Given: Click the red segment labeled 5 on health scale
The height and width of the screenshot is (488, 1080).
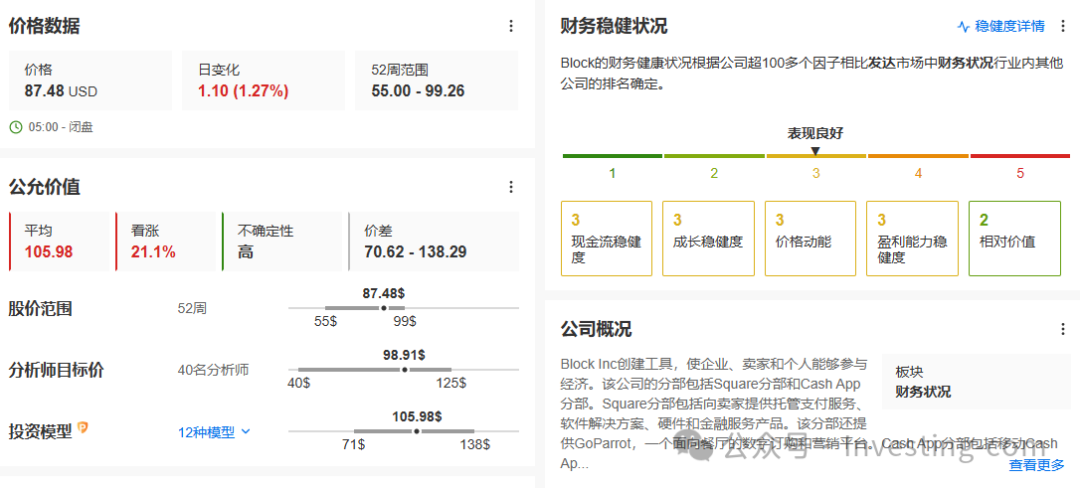Looking at the screenshot, I should point(1020,156).
